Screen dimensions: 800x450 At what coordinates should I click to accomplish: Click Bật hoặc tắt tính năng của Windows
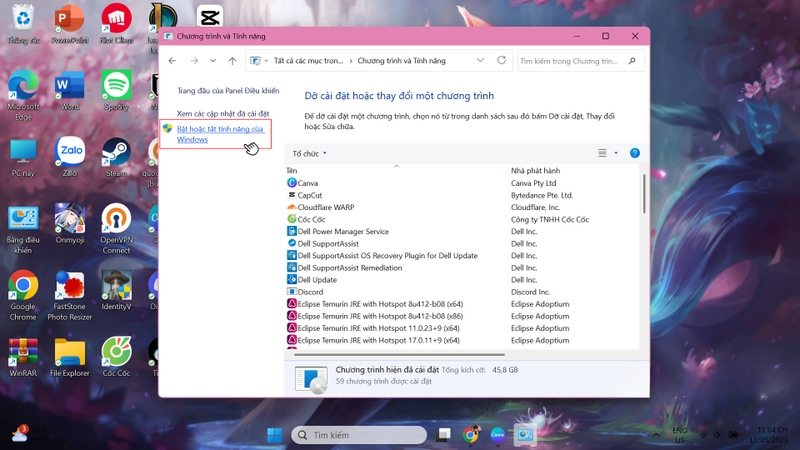(x=220, y=134)
